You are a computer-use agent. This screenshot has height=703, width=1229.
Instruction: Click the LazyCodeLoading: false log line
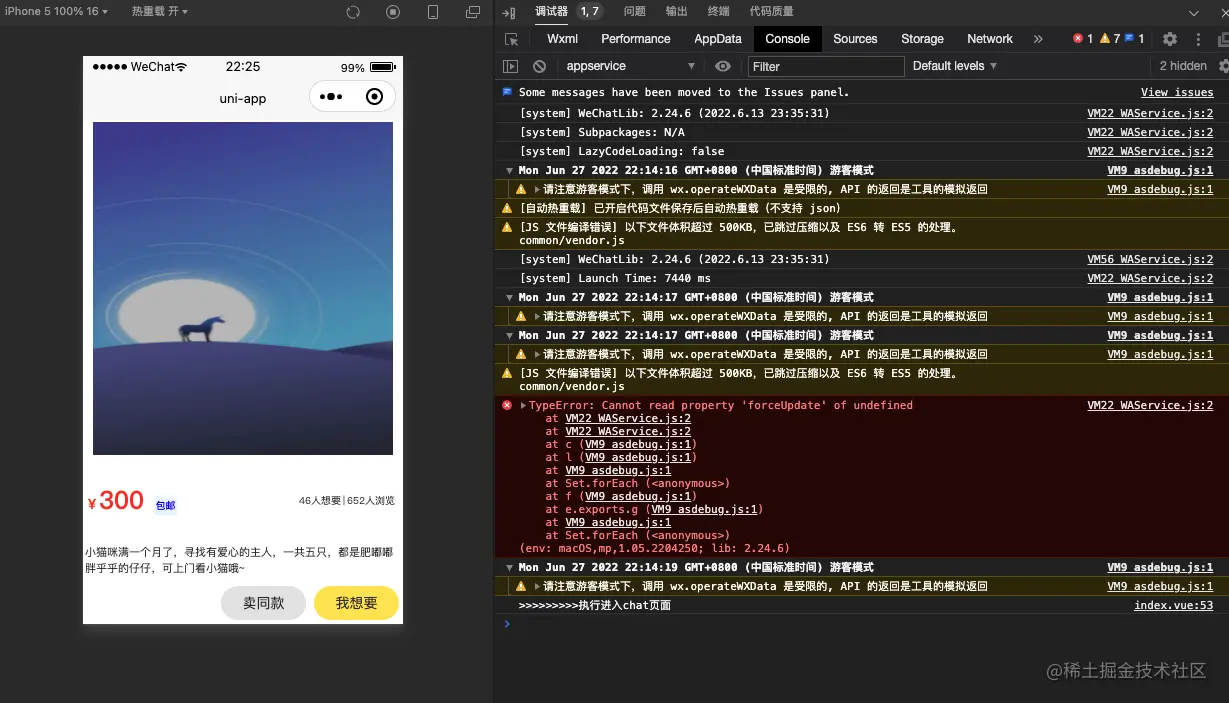pyautogui.click(x=621, y=151)
